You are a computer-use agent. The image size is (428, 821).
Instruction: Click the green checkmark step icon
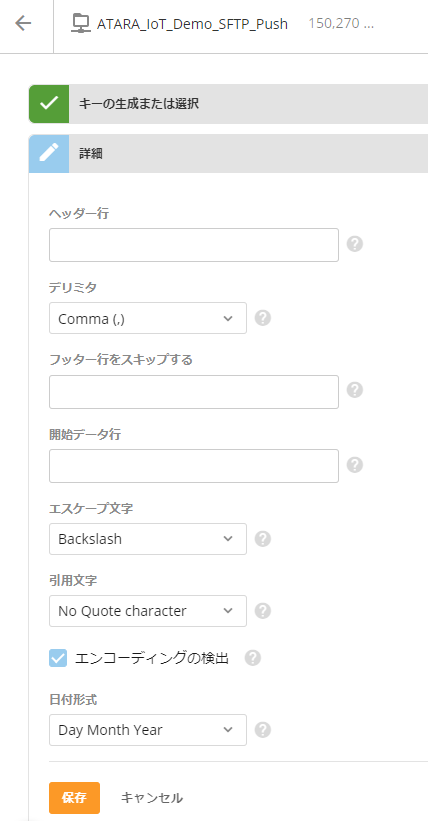click(x=49, y=104)
